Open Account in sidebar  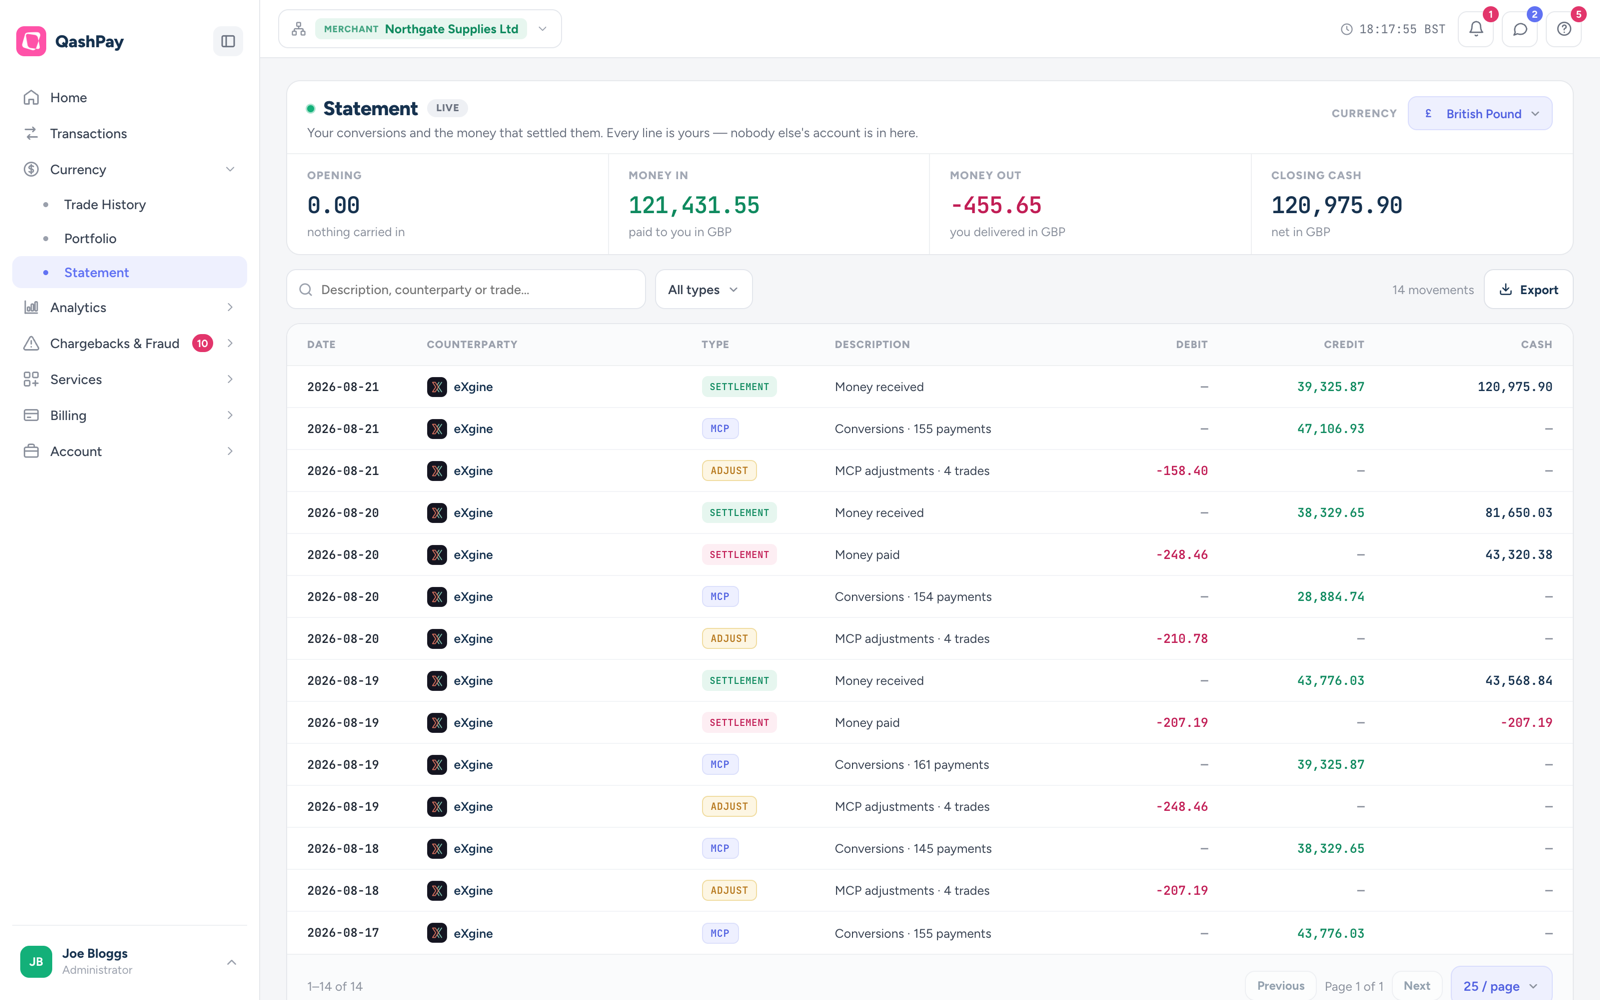pyautogui.click(x=130, y=451)
